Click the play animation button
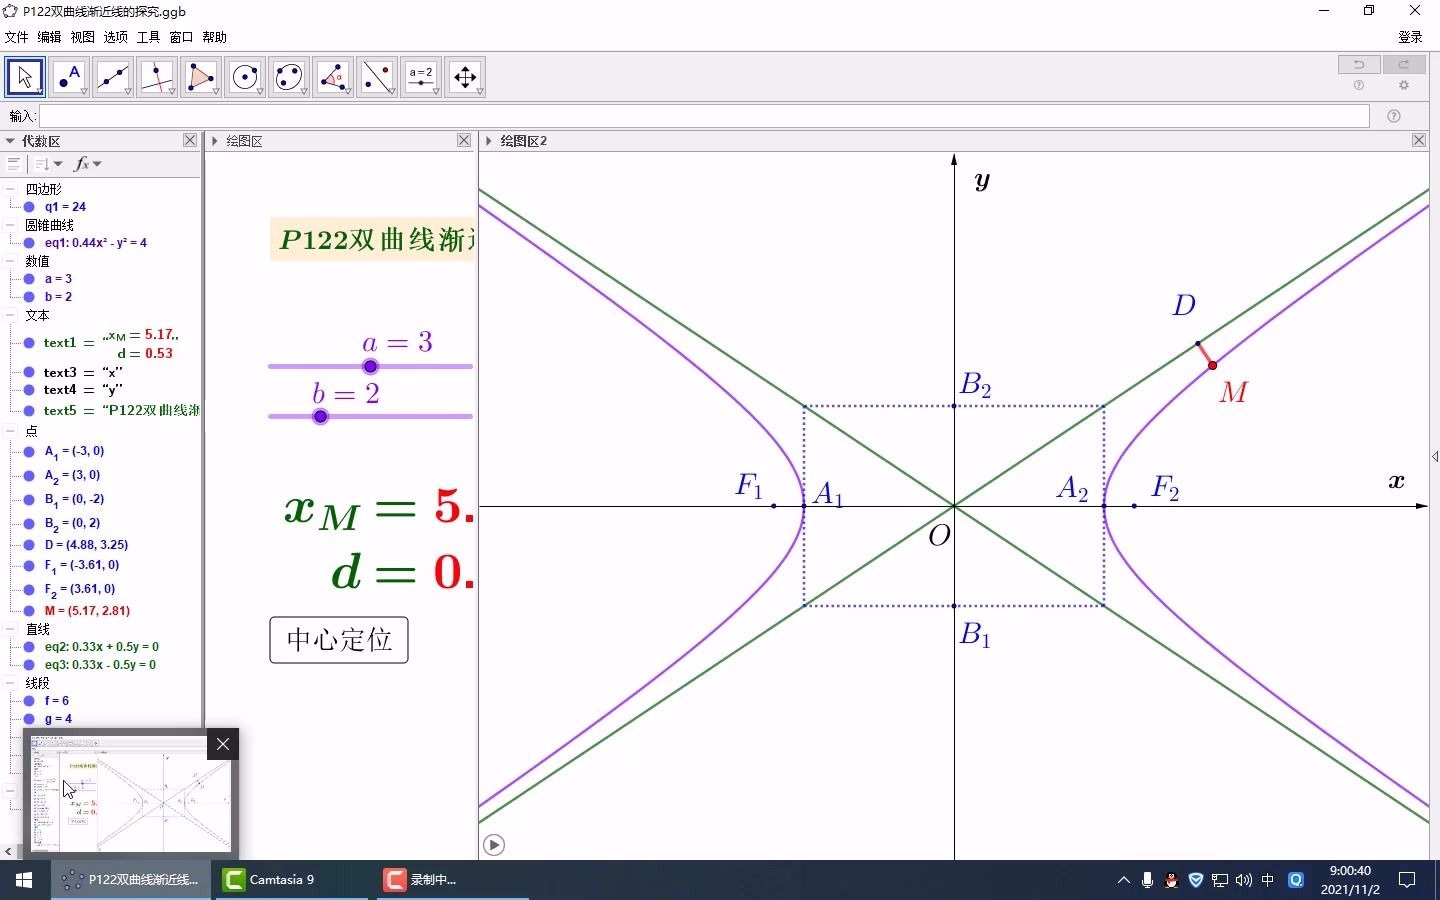Screen dimensions: 1440x900 point(494,845)
